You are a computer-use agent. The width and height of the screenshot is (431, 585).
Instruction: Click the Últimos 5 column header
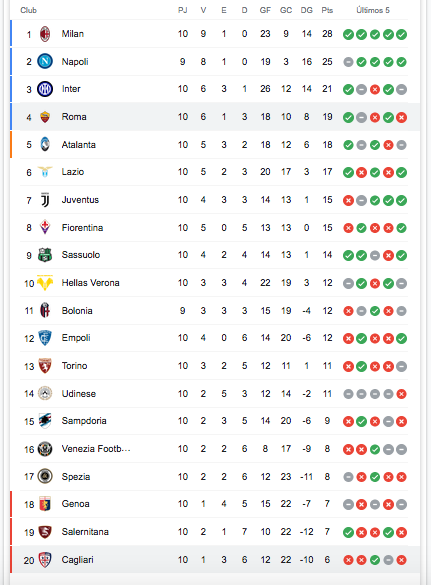coord(373,10)
